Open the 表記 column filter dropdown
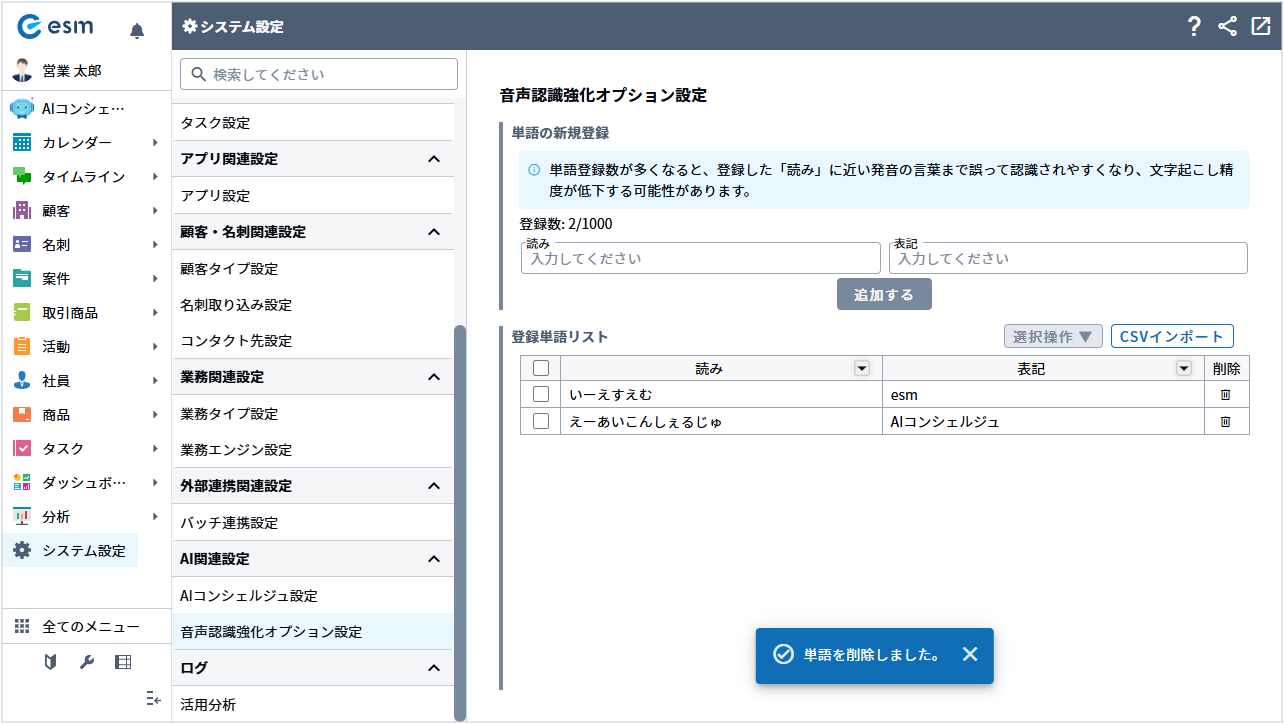 1184,368
